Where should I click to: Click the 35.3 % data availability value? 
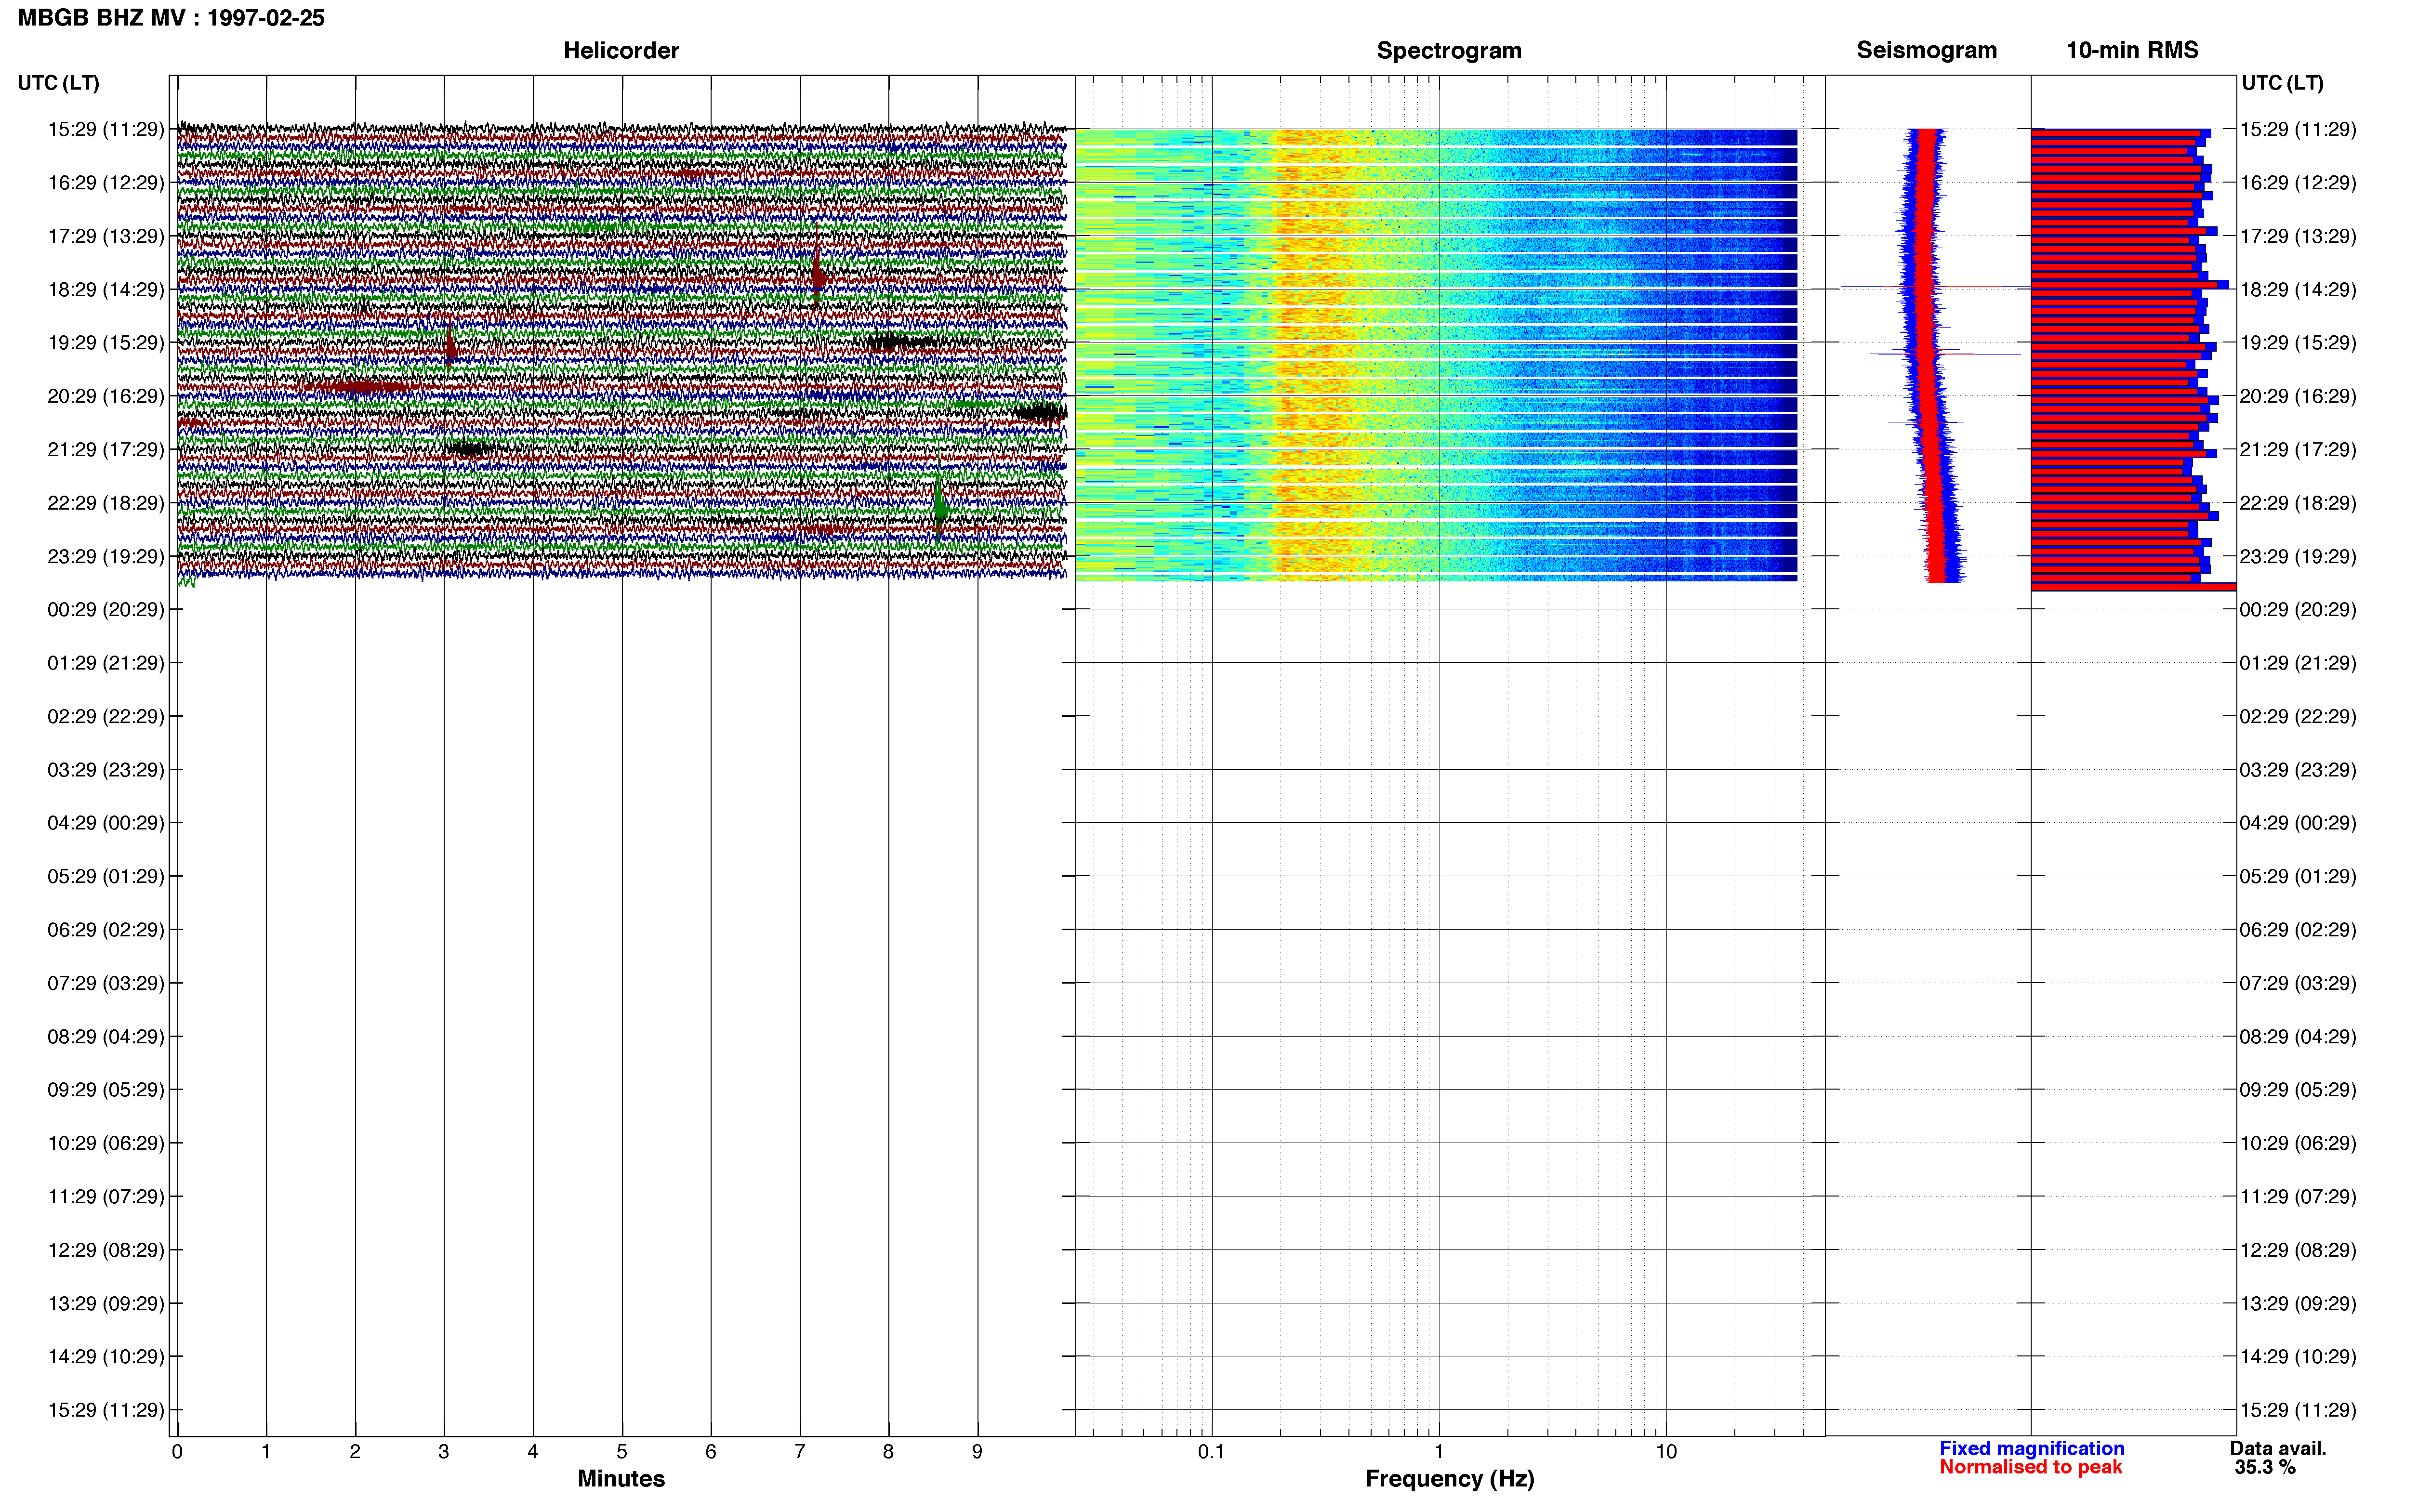[x=2265, y=1467]
